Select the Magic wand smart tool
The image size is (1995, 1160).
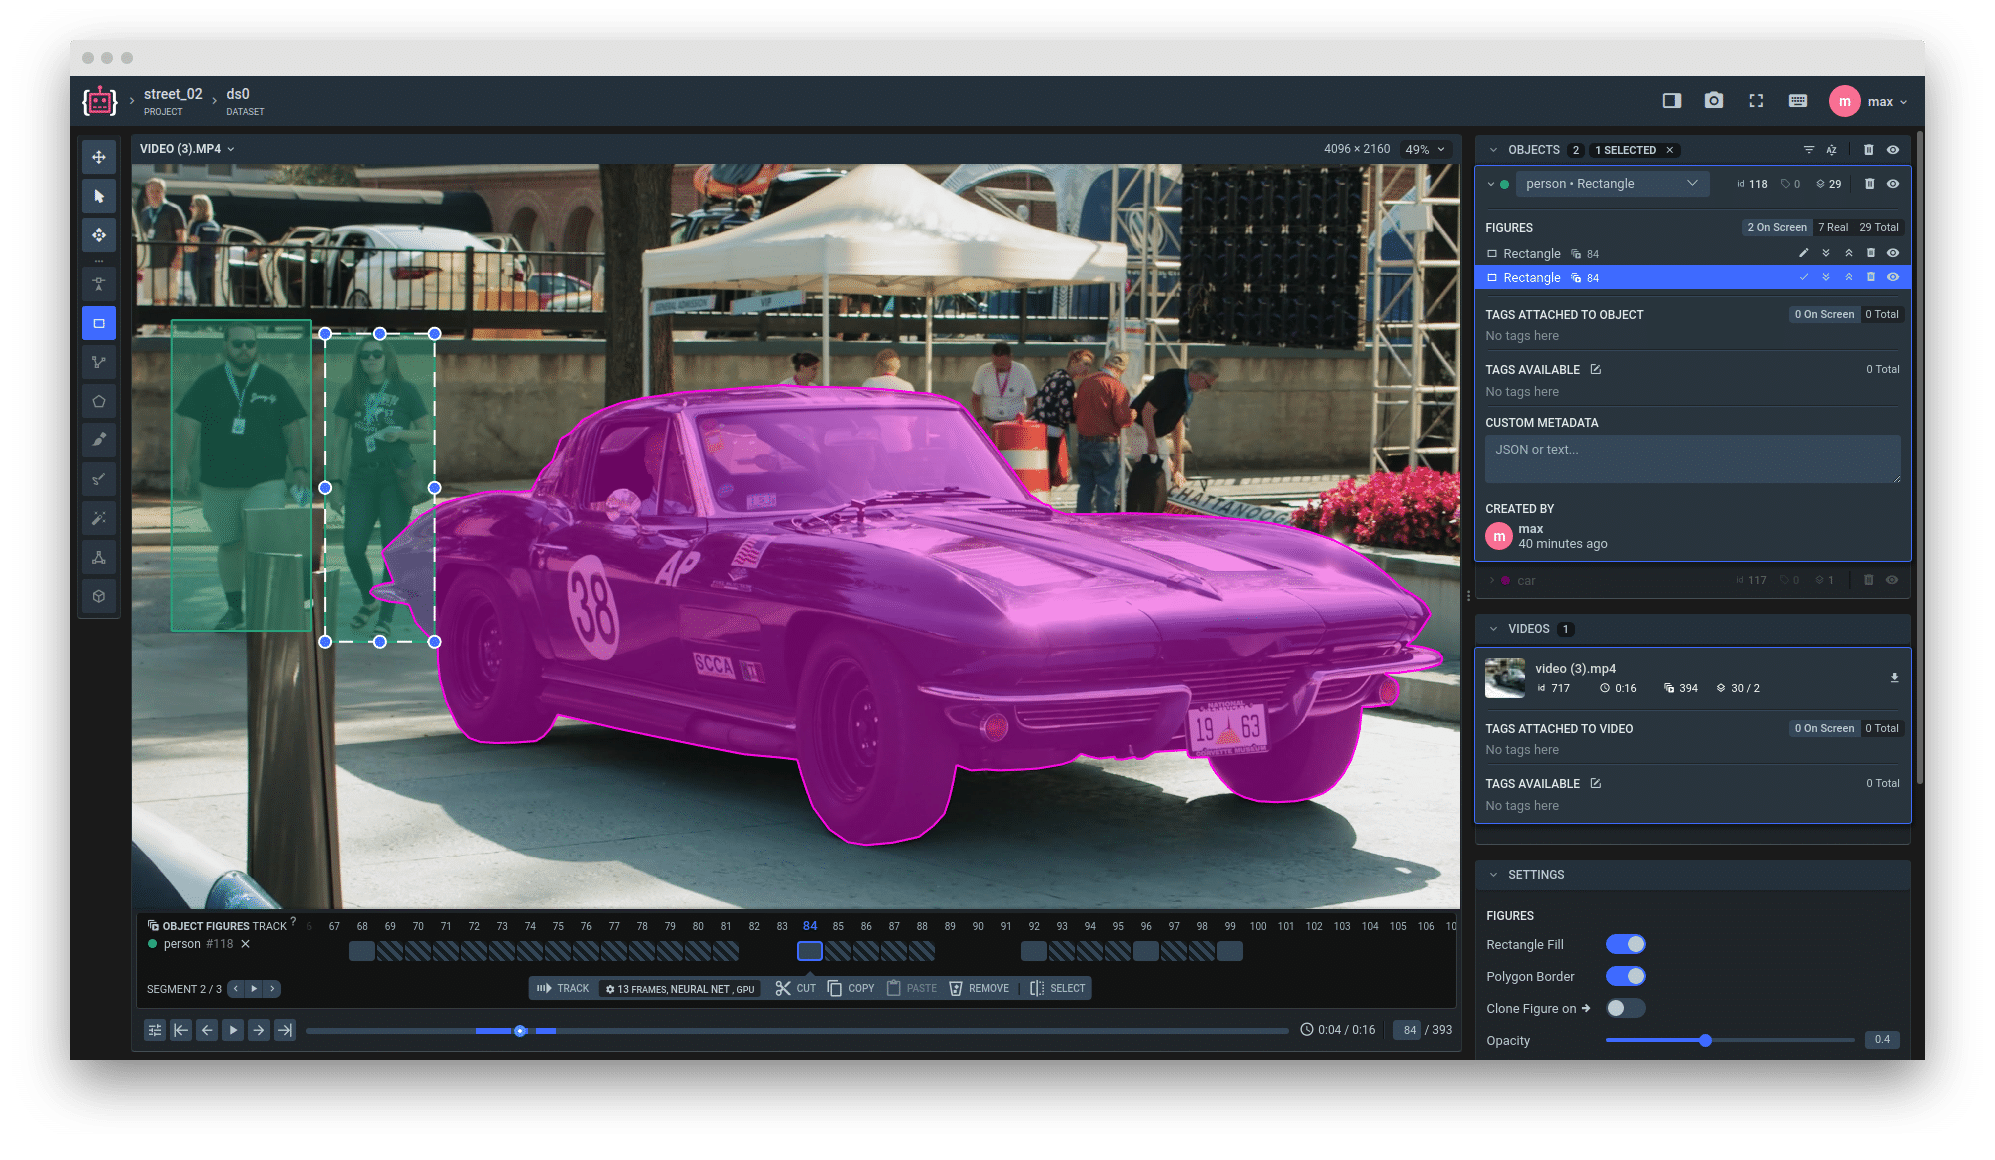(99, 518)
